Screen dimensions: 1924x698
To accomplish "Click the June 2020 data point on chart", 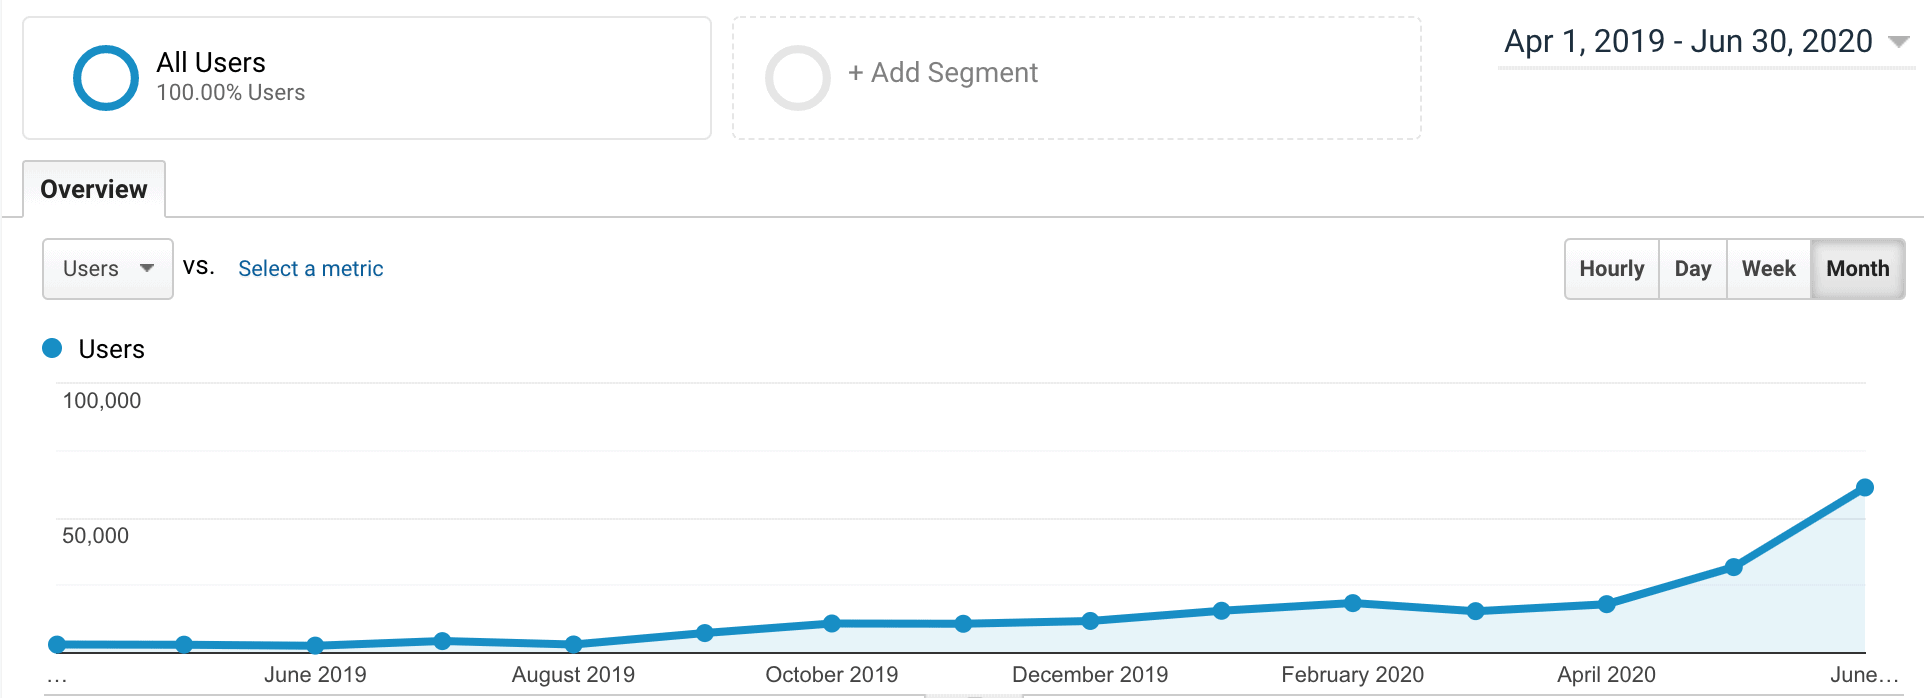I will pyautogui.click(x=1864, y=488).
